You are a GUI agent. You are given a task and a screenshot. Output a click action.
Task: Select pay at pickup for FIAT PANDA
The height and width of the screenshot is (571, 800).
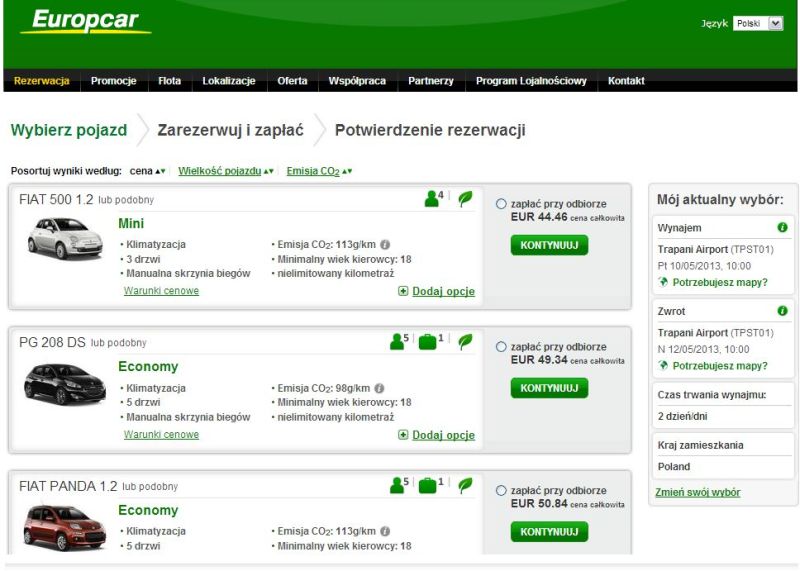[501, 491]
